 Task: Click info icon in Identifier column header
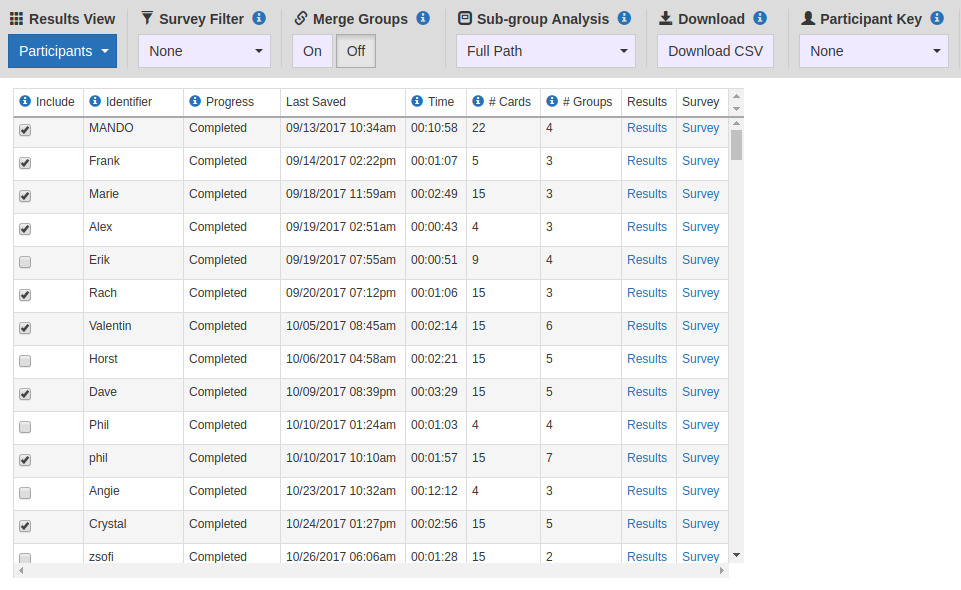click(x=95, y=101)
